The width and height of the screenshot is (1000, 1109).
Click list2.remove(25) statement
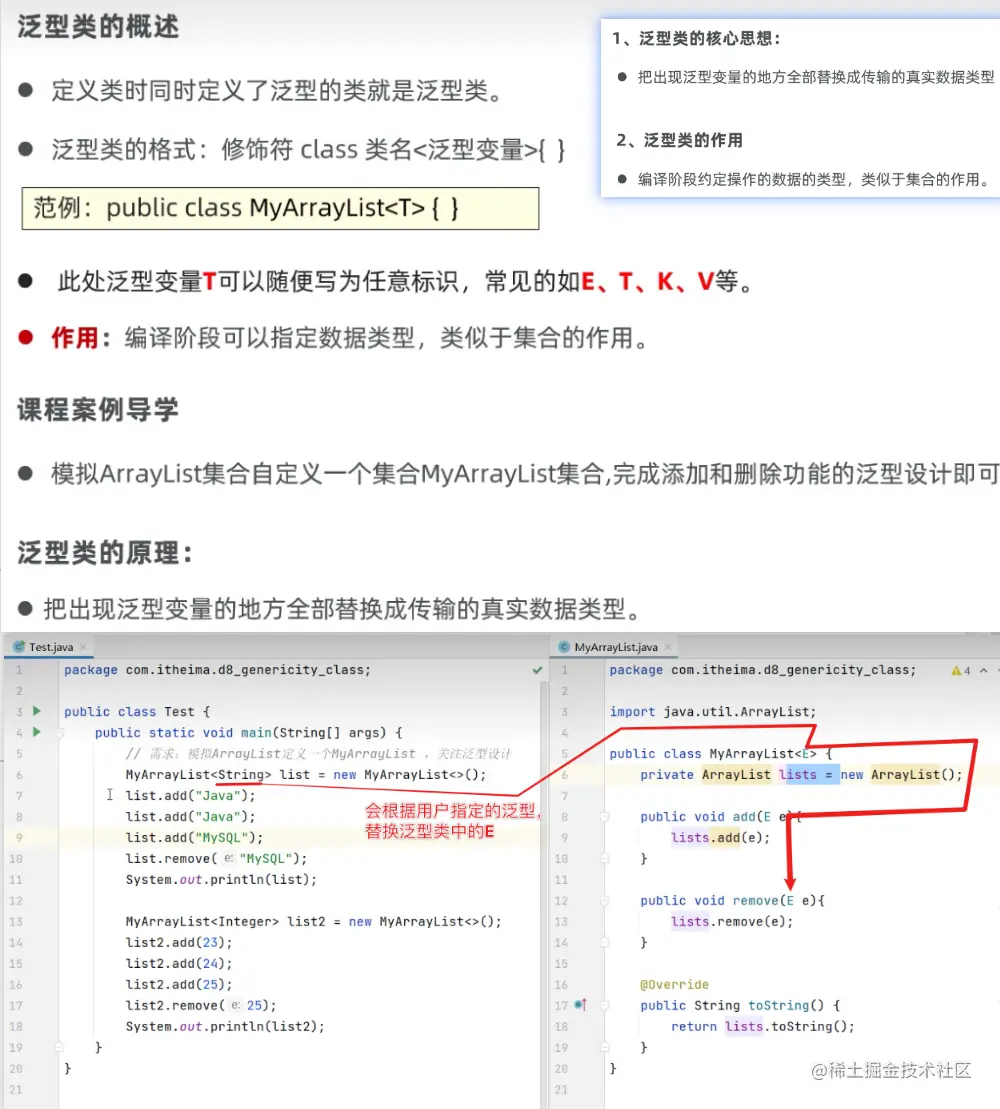coord(201,1005)
